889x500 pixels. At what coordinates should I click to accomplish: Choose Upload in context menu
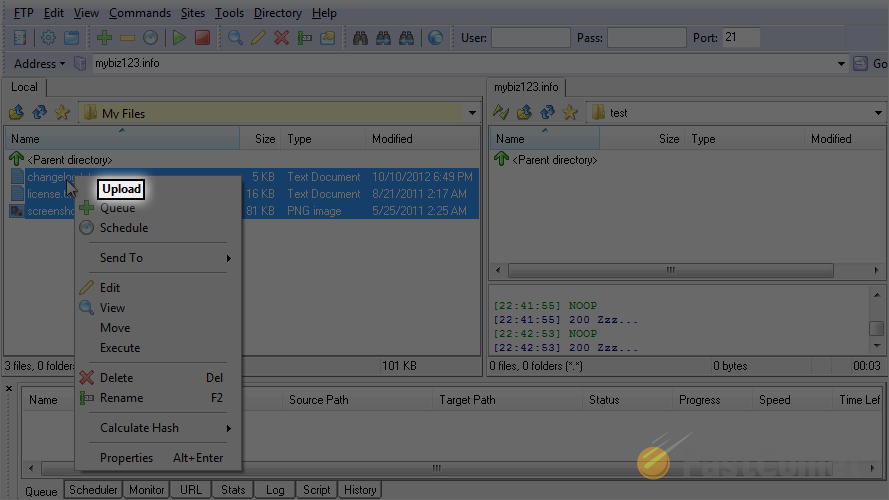click(x=121, y=189)
